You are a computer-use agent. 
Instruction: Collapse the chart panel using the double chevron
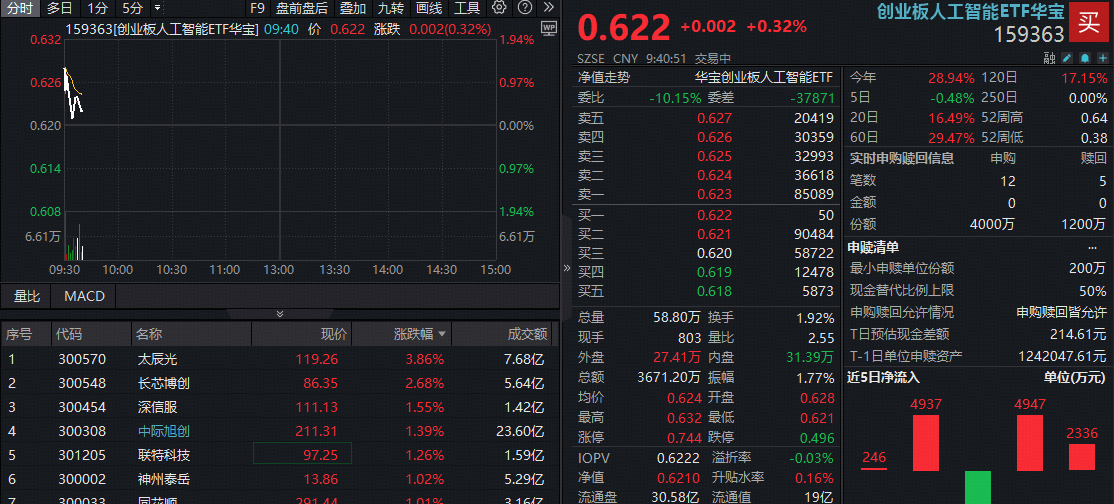pyautogui.click(x=280, y=313)
